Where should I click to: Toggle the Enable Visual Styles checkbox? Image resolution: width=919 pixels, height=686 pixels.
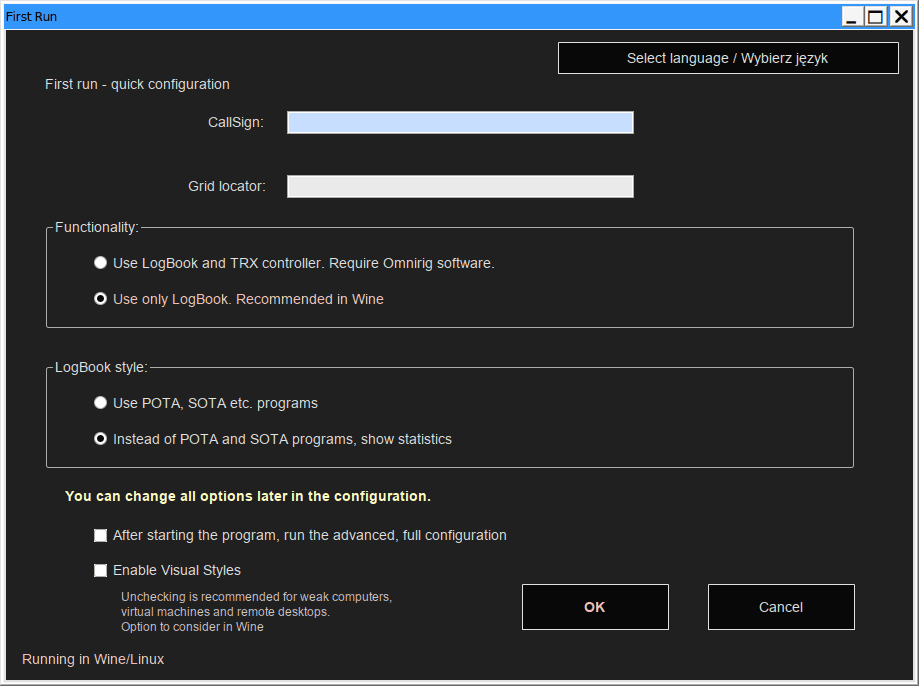100,570
